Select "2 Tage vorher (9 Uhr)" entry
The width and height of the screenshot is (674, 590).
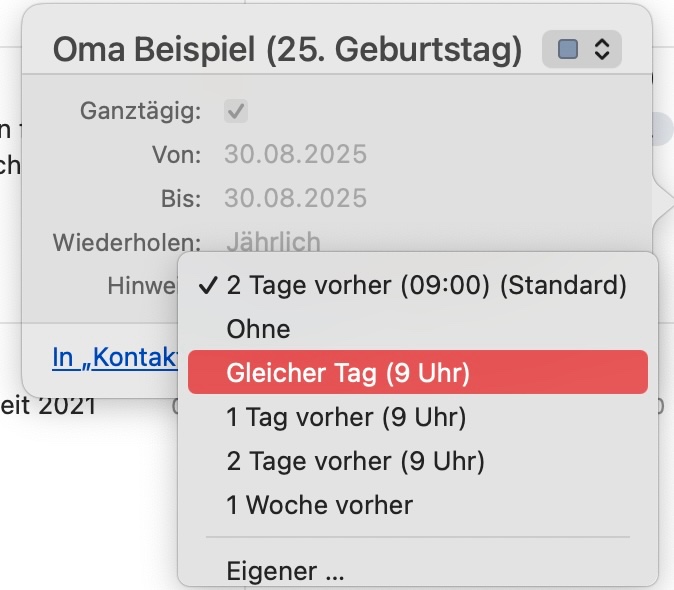click(355, 461)
